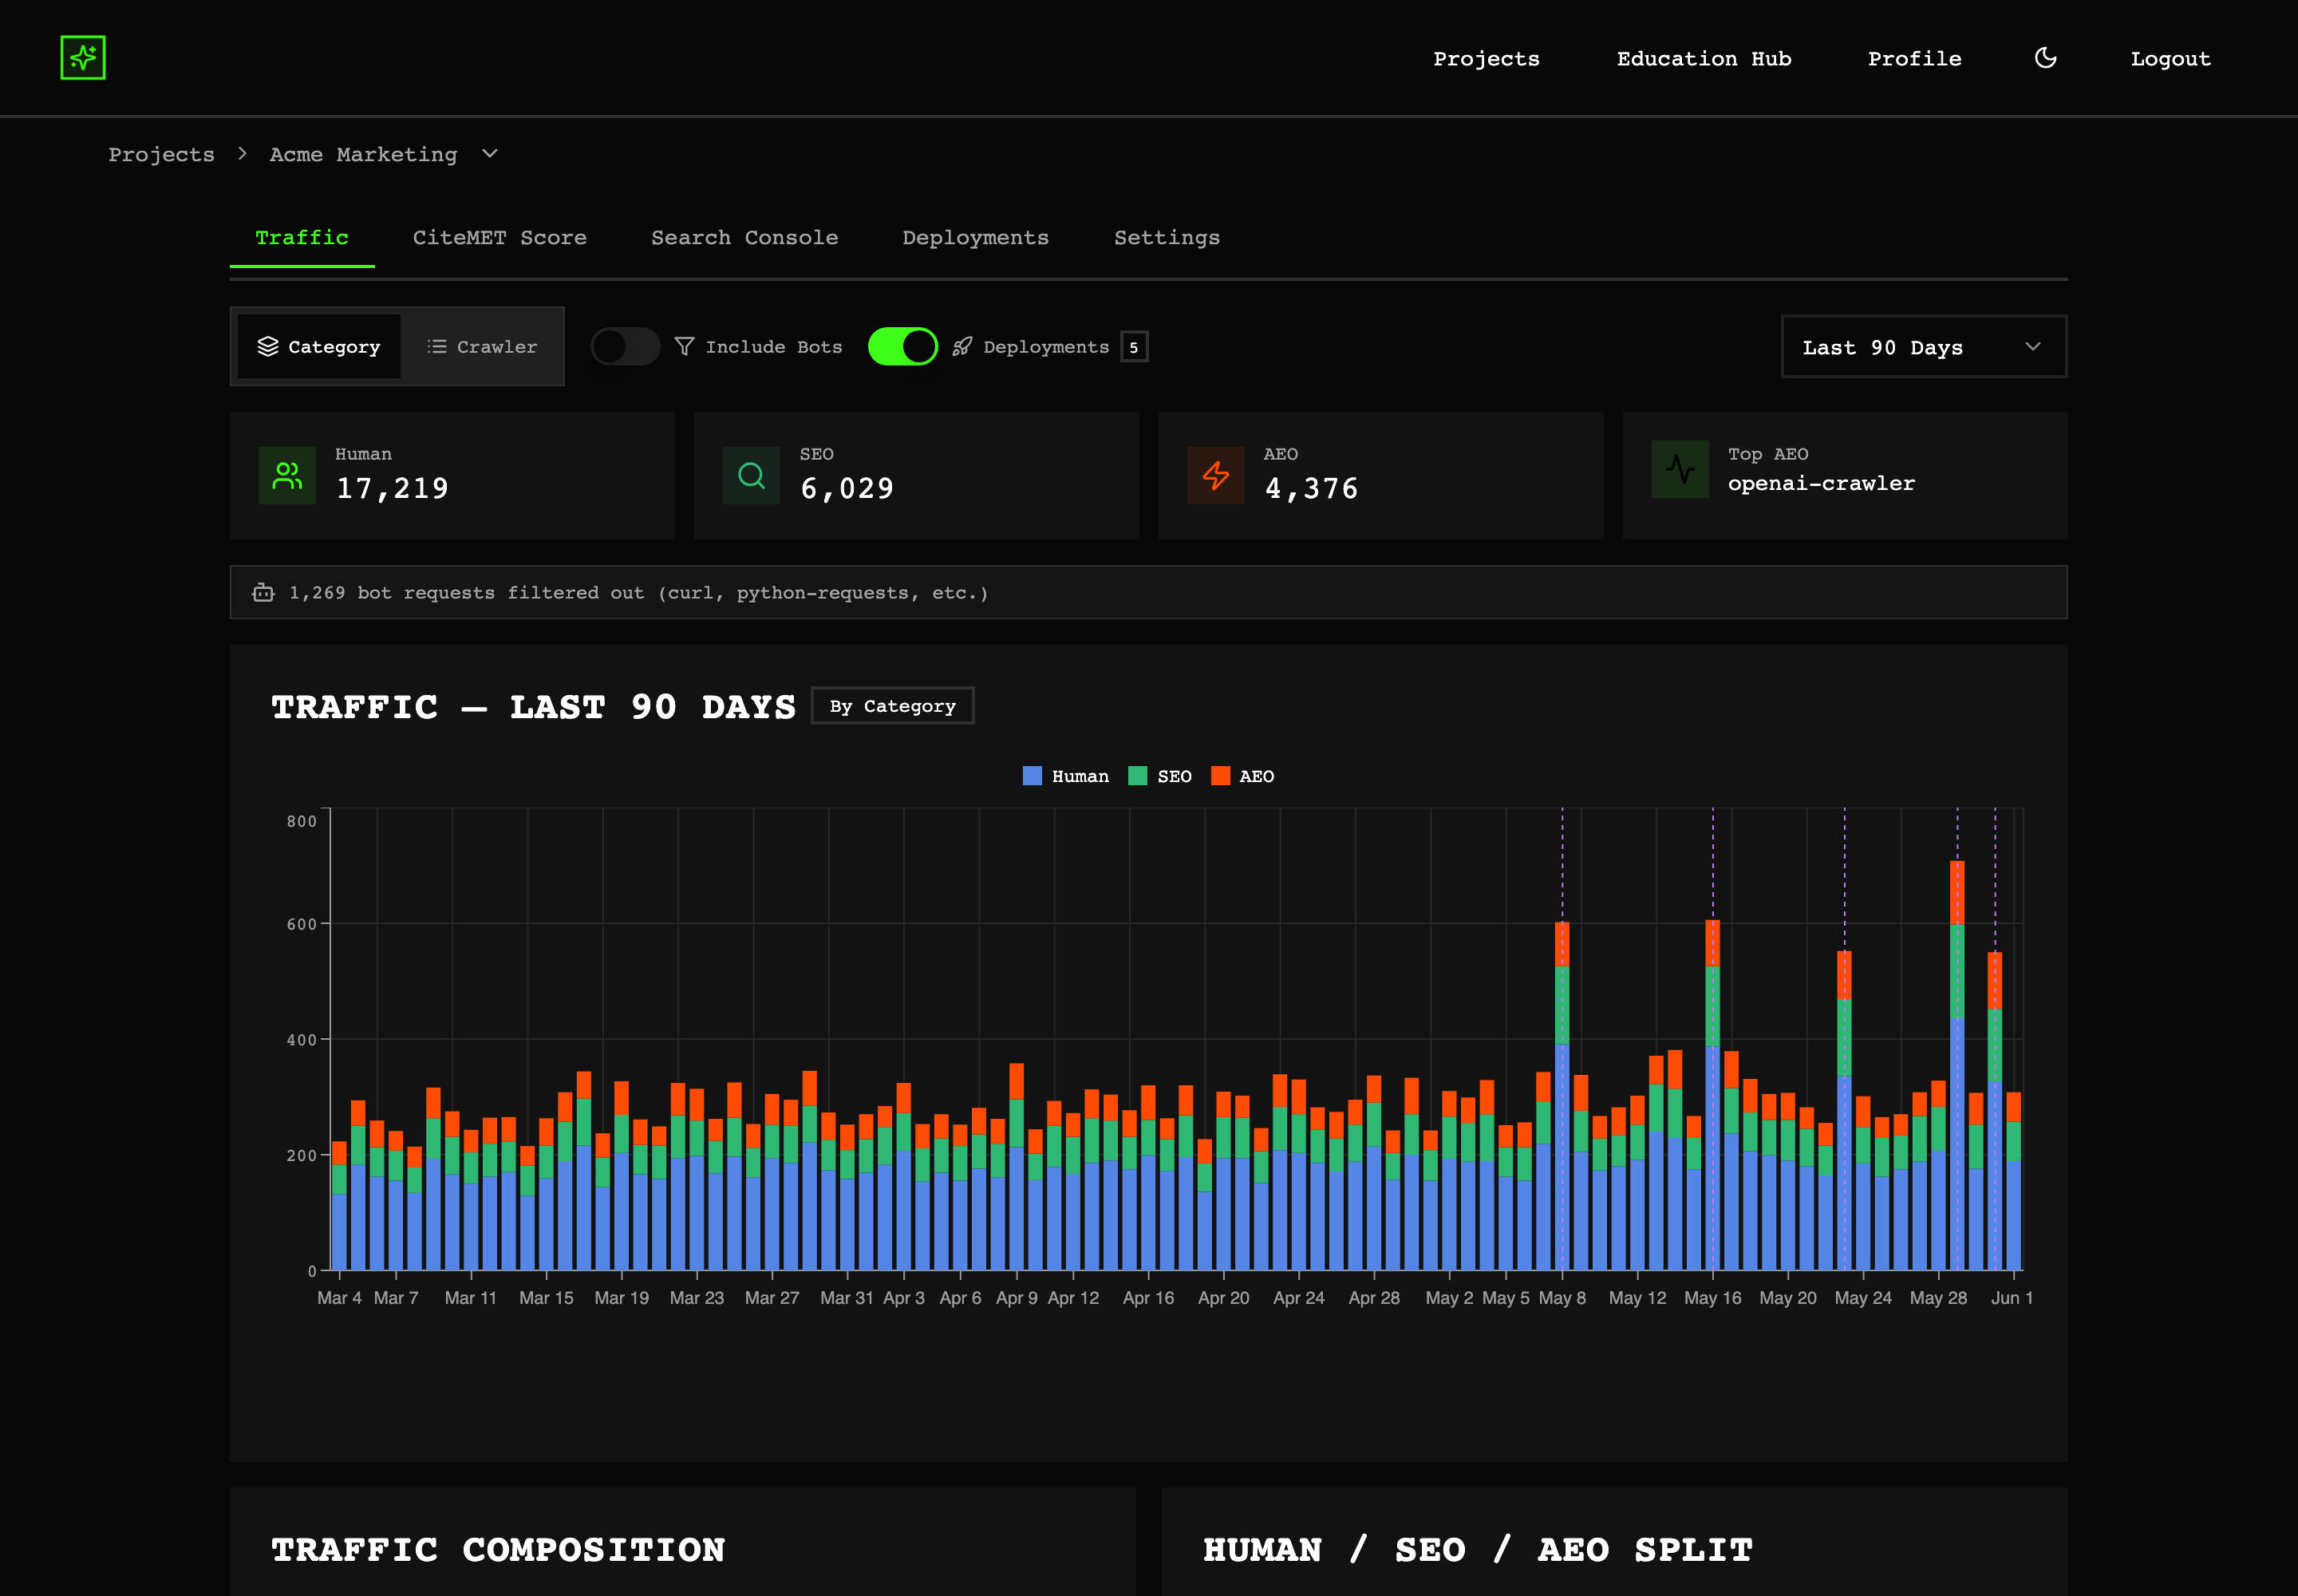Go to Projects in top navigation
This screenshot has width=2298, height=1596.
coord(1486,58)
